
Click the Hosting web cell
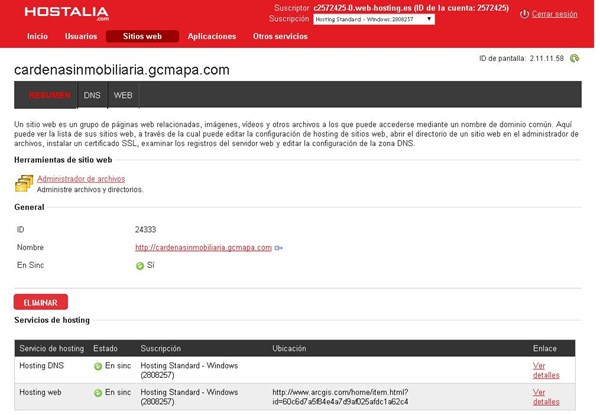40,392
